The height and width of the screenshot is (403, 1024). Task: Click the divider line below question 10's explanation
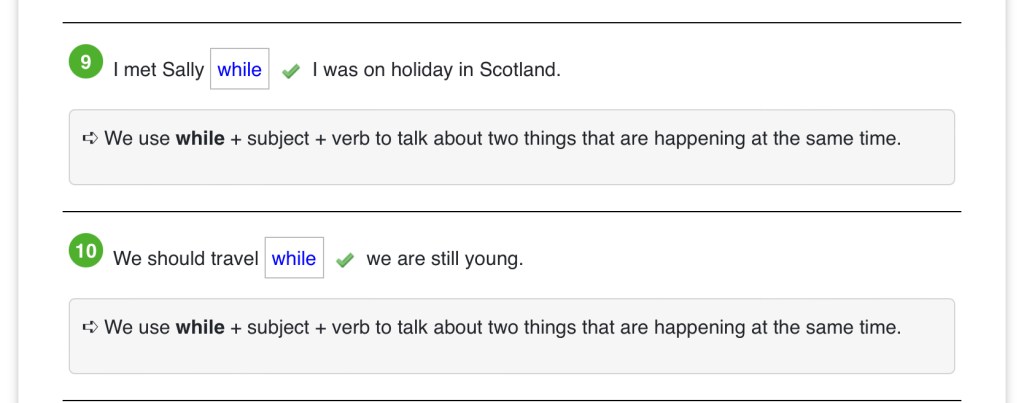(511, 400)
